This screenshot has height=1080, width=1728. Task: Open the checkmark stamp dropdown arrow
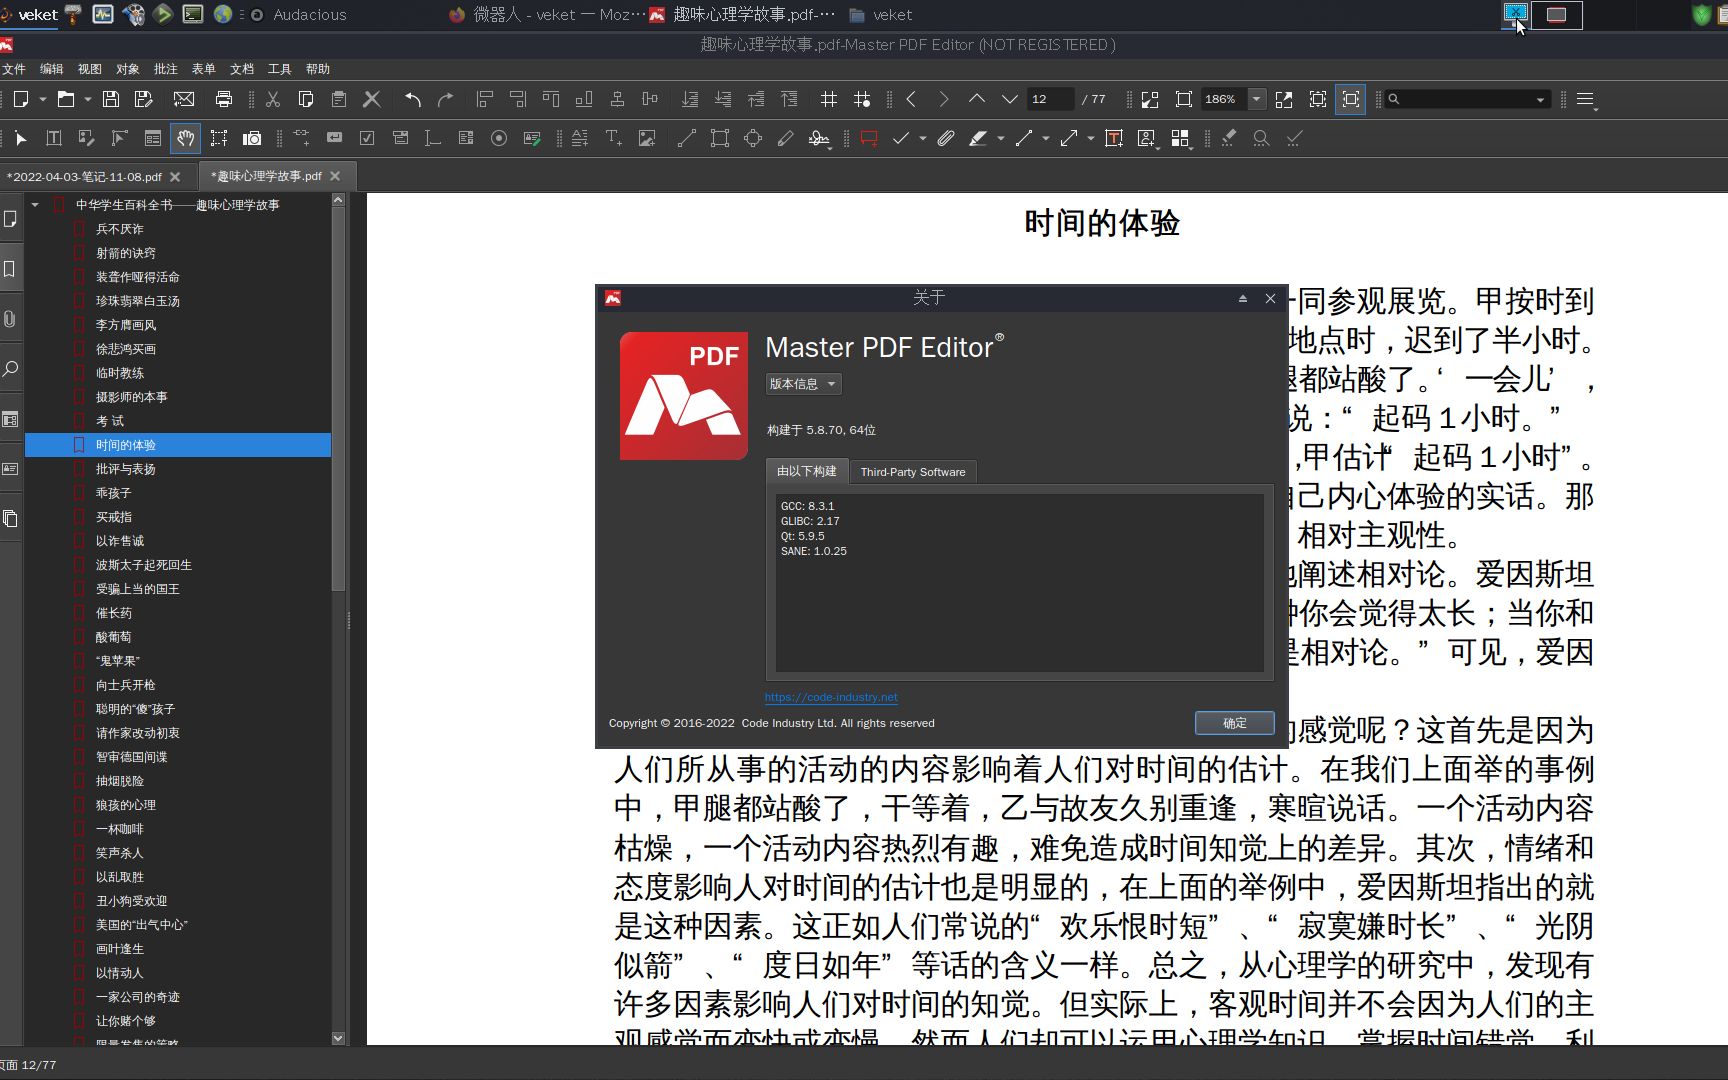click(922, 139)
